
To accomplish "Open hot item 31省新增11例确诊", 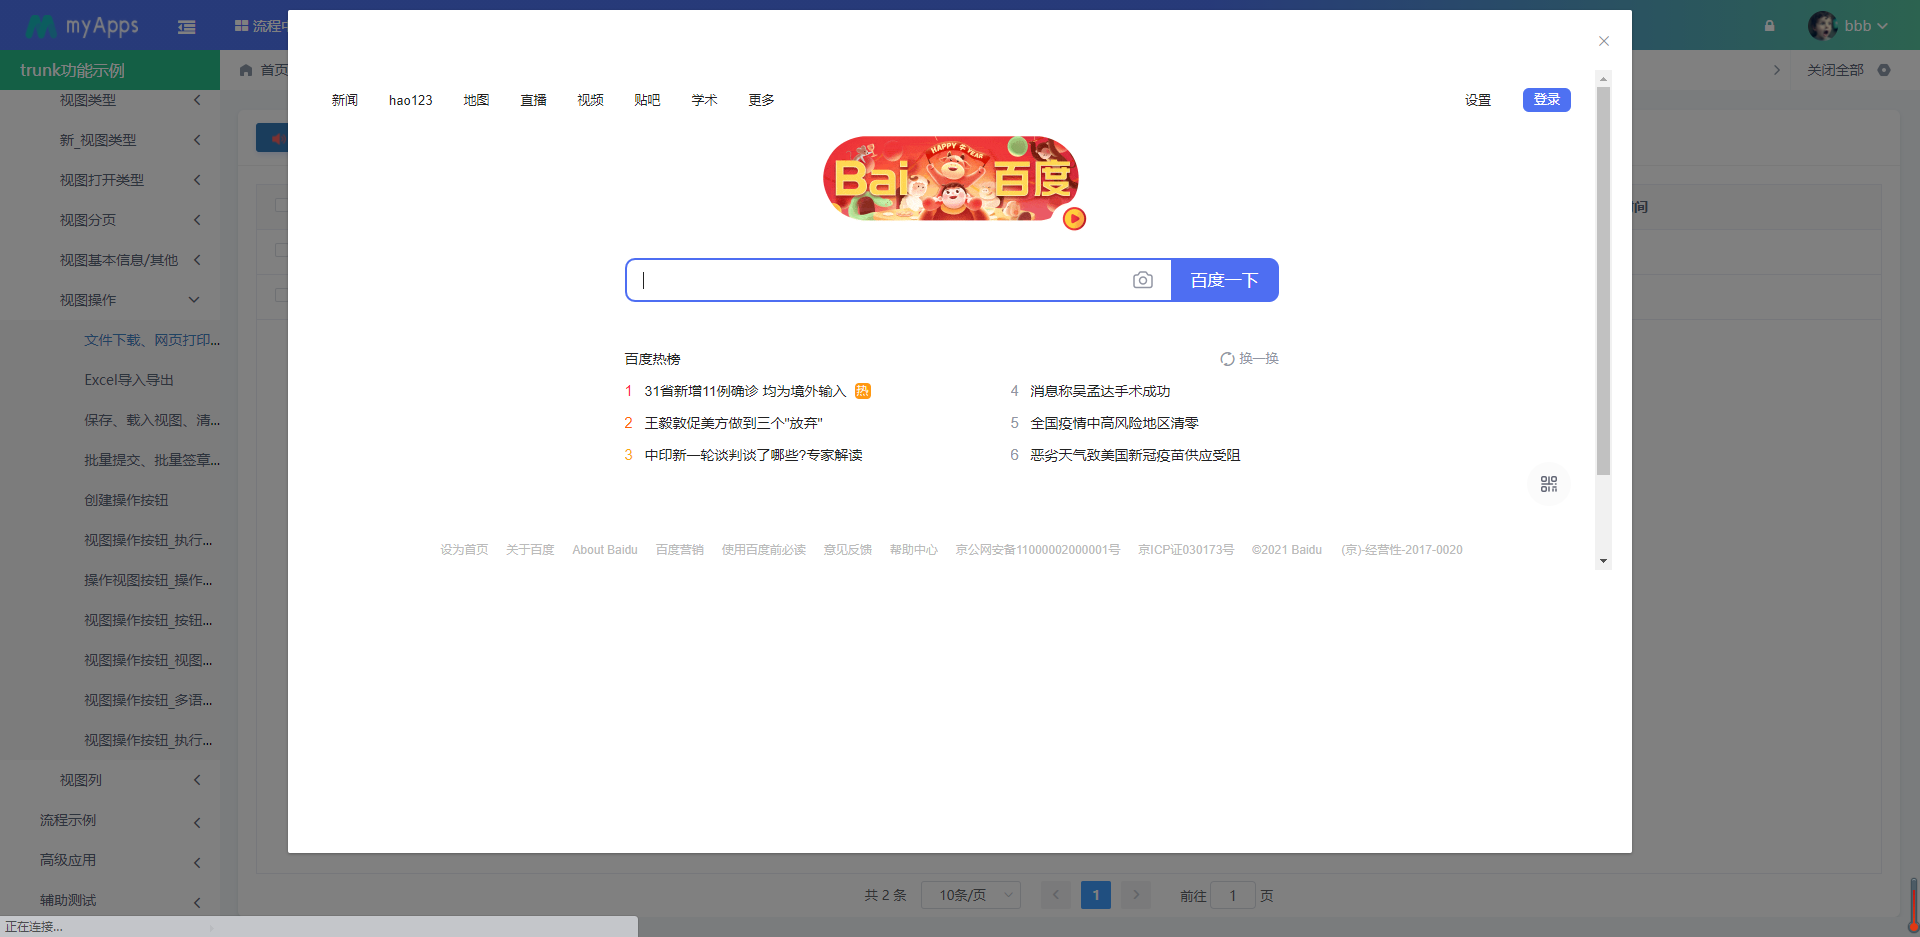I will pos(745,391).
